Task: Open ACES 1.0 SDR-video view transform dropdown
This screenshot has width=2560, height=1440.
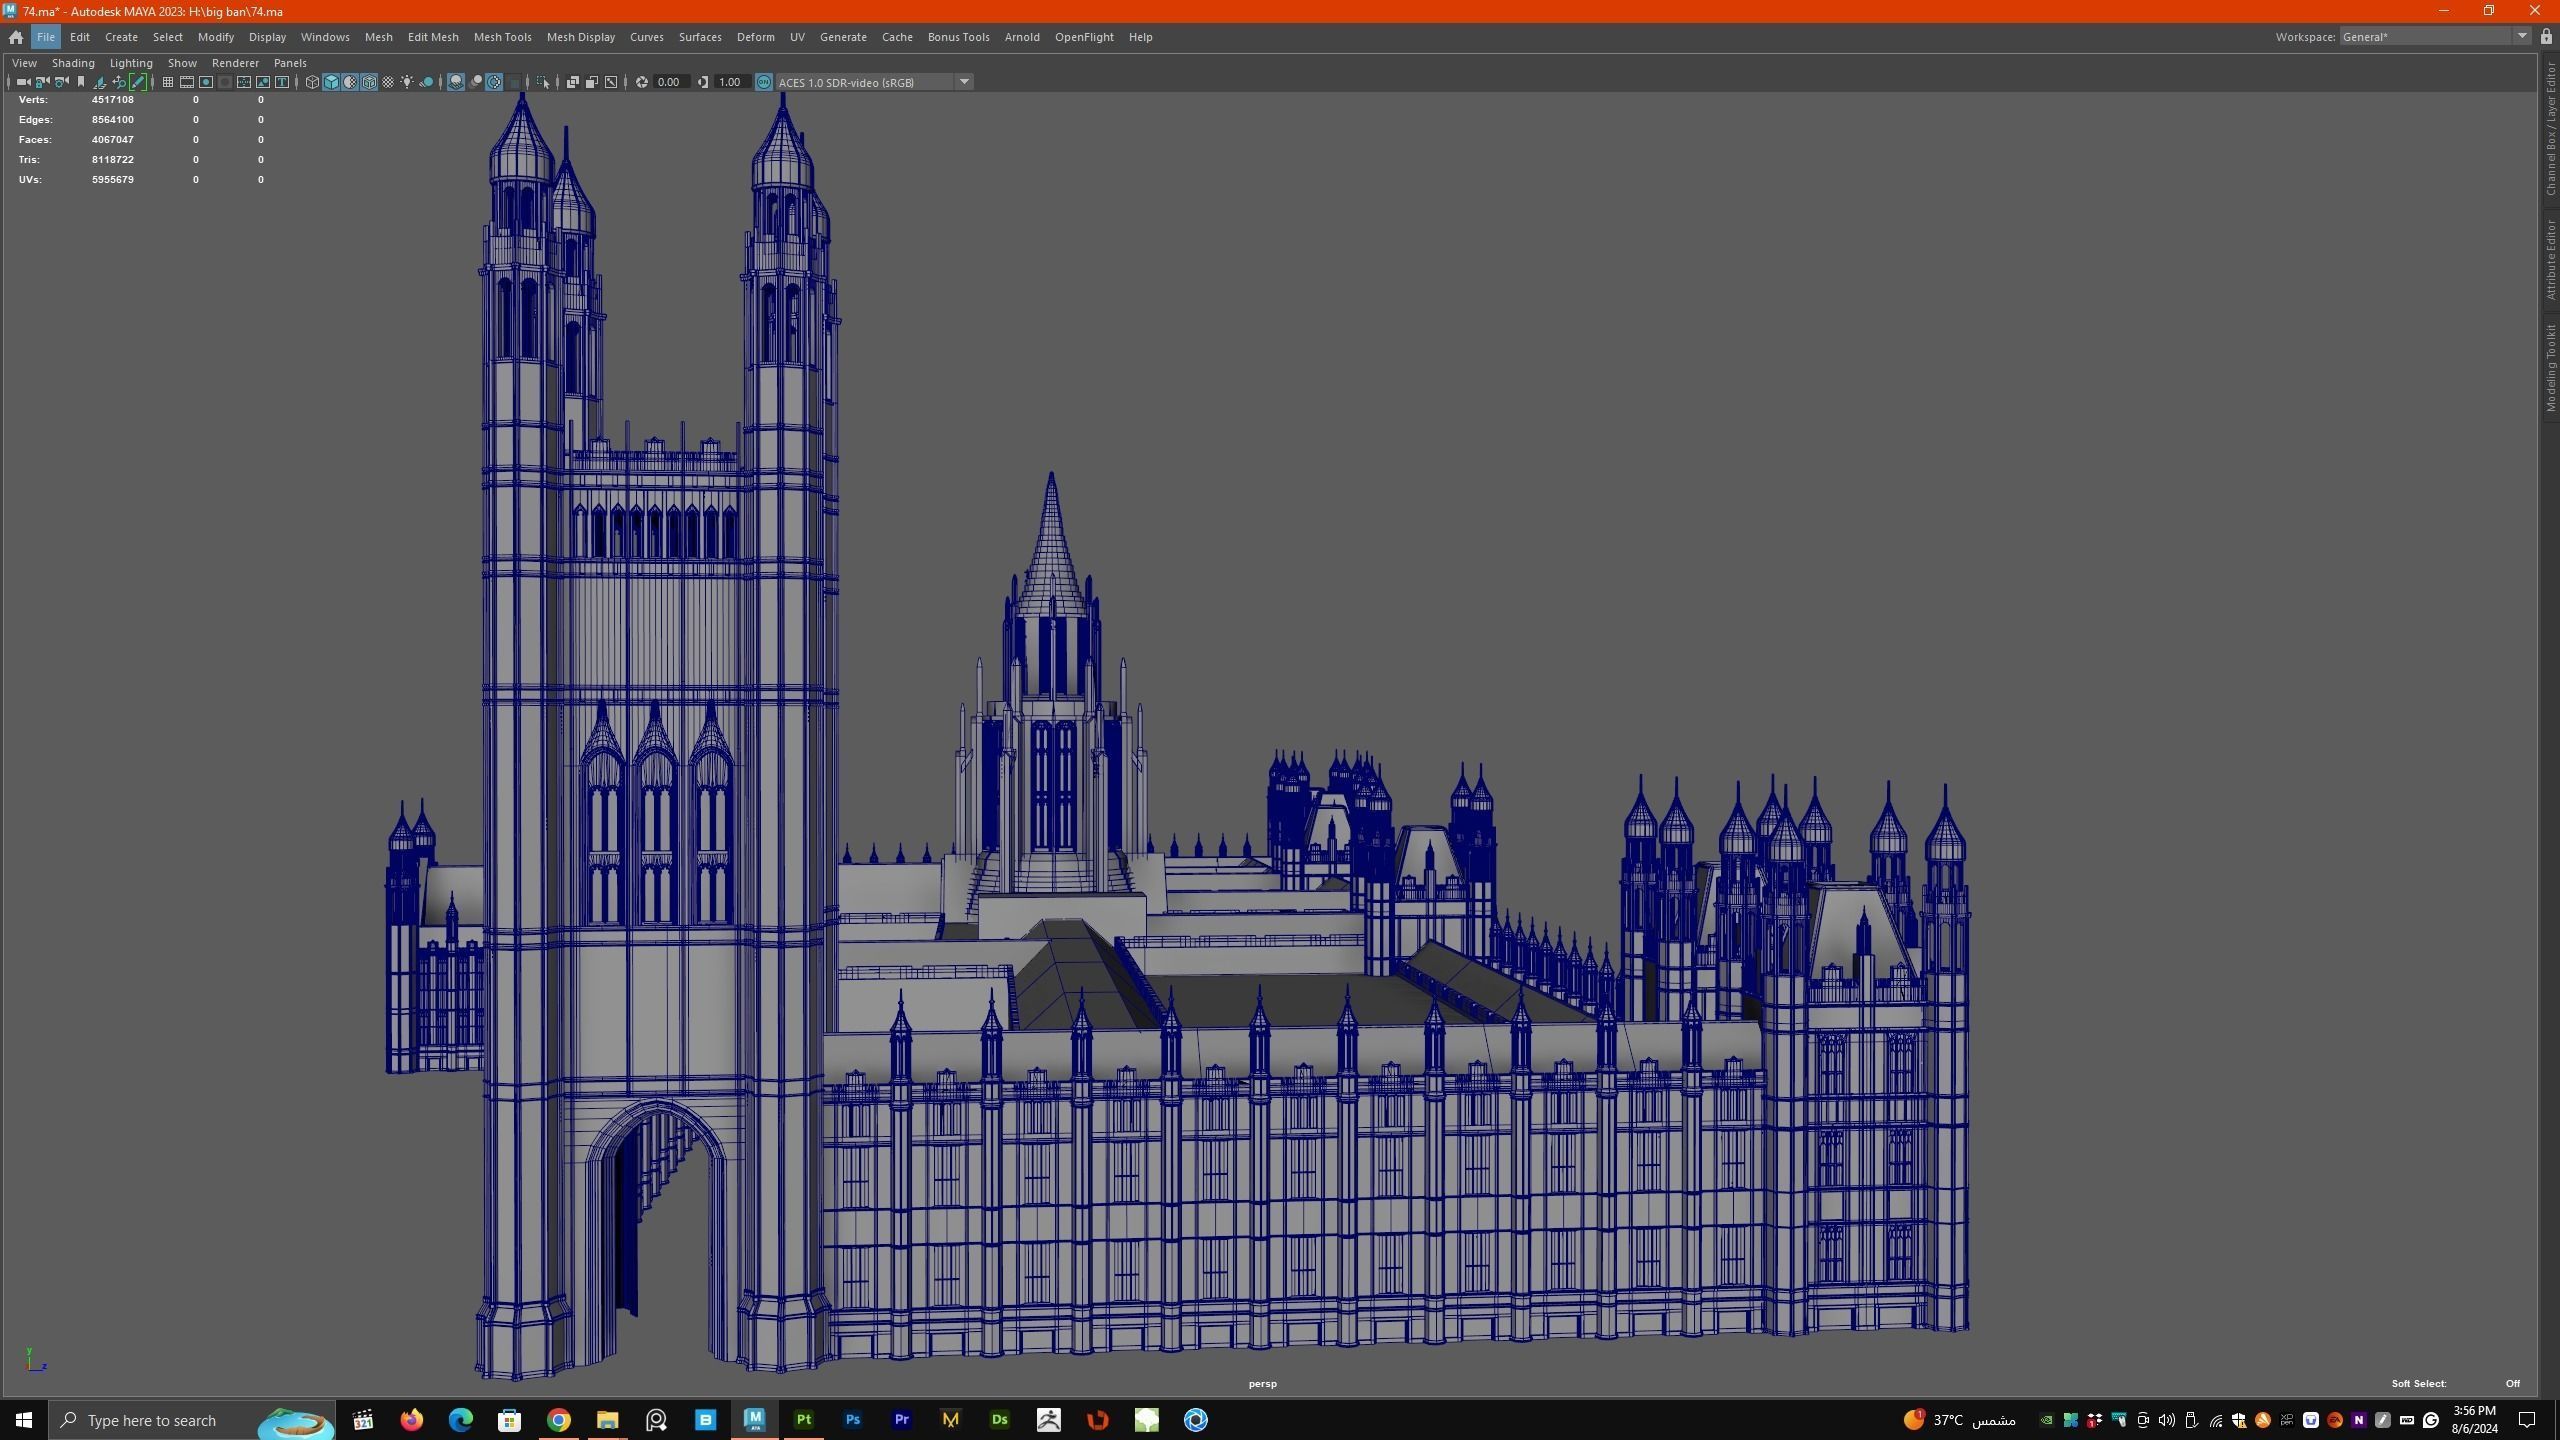Action: click(x=874, y=82)
